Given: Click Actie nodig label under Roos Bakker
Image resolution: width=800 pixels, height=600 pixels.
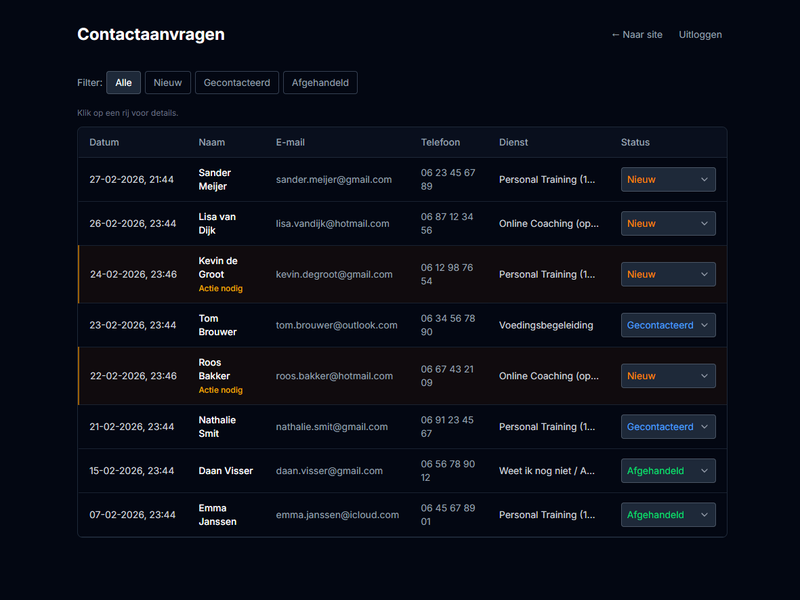Looking at the screenshot, I should click(220, 390).
